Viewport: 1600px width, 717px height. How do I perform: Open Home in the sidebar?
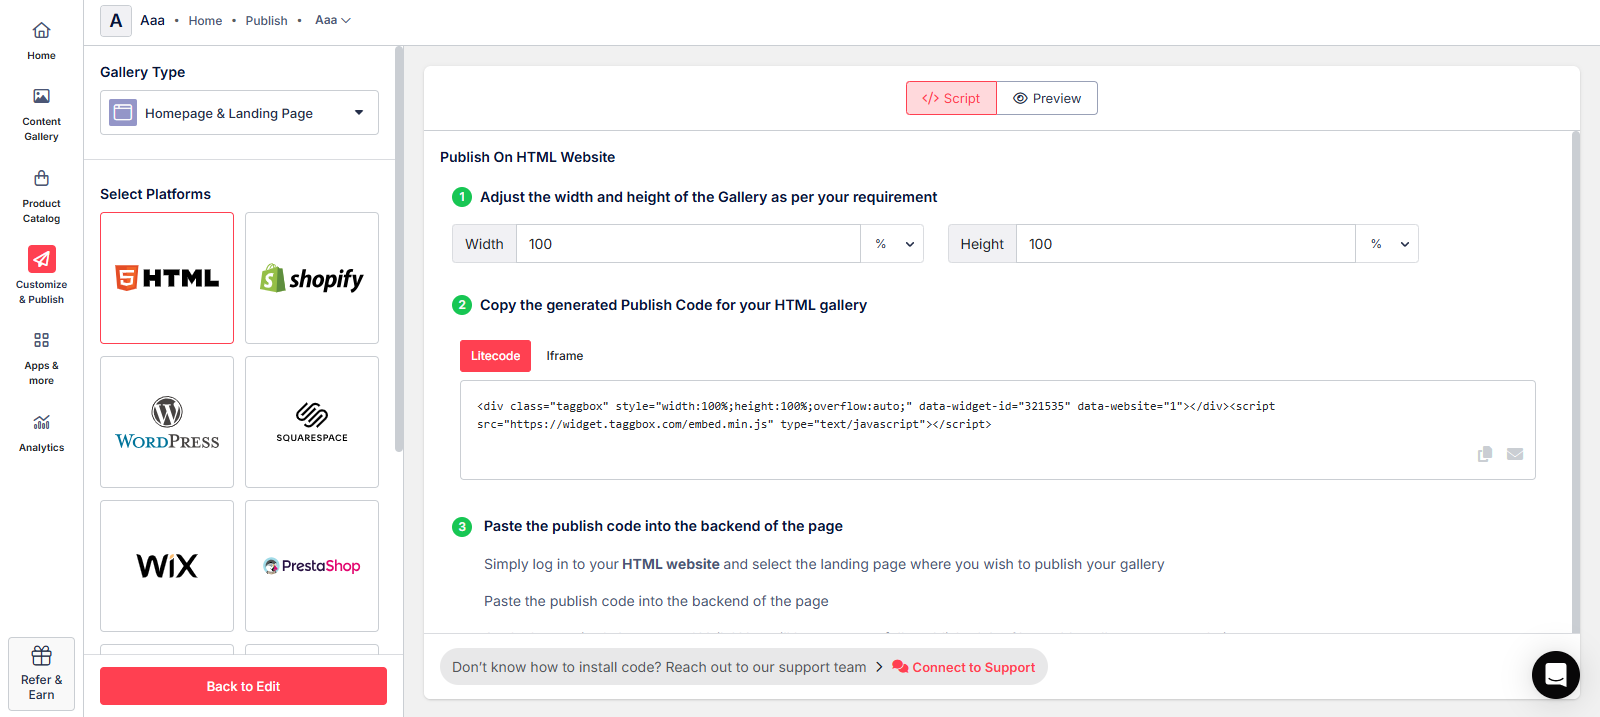41,41
